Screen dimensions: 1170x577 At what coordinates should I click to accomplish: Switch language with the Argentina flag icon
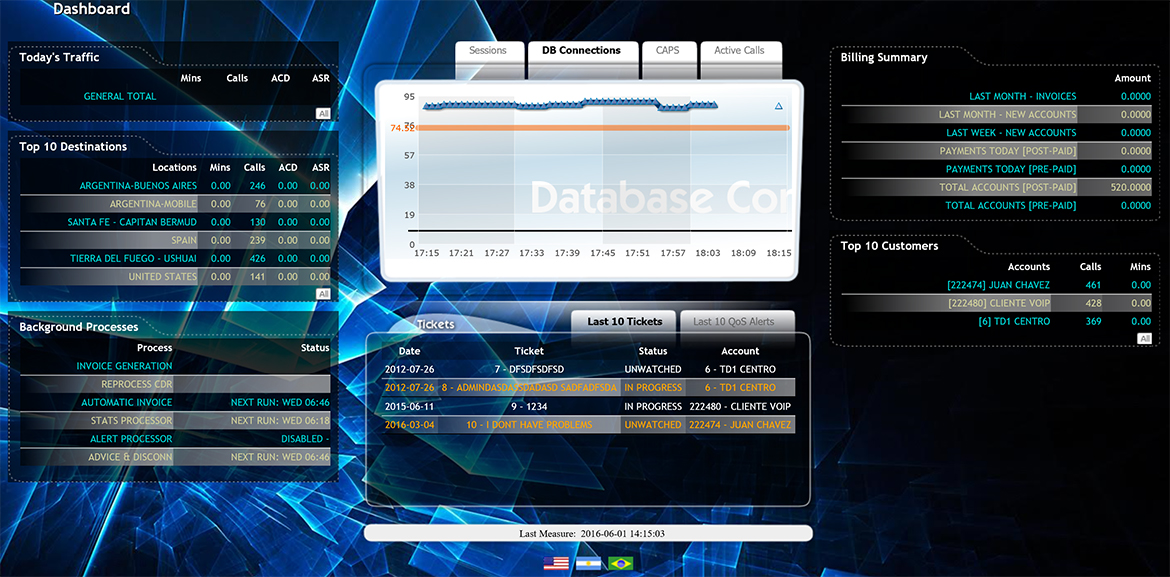(588, 563)
